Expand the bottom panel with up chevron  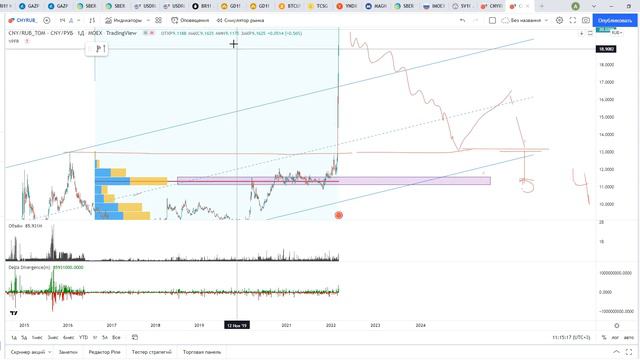(616, 352)
